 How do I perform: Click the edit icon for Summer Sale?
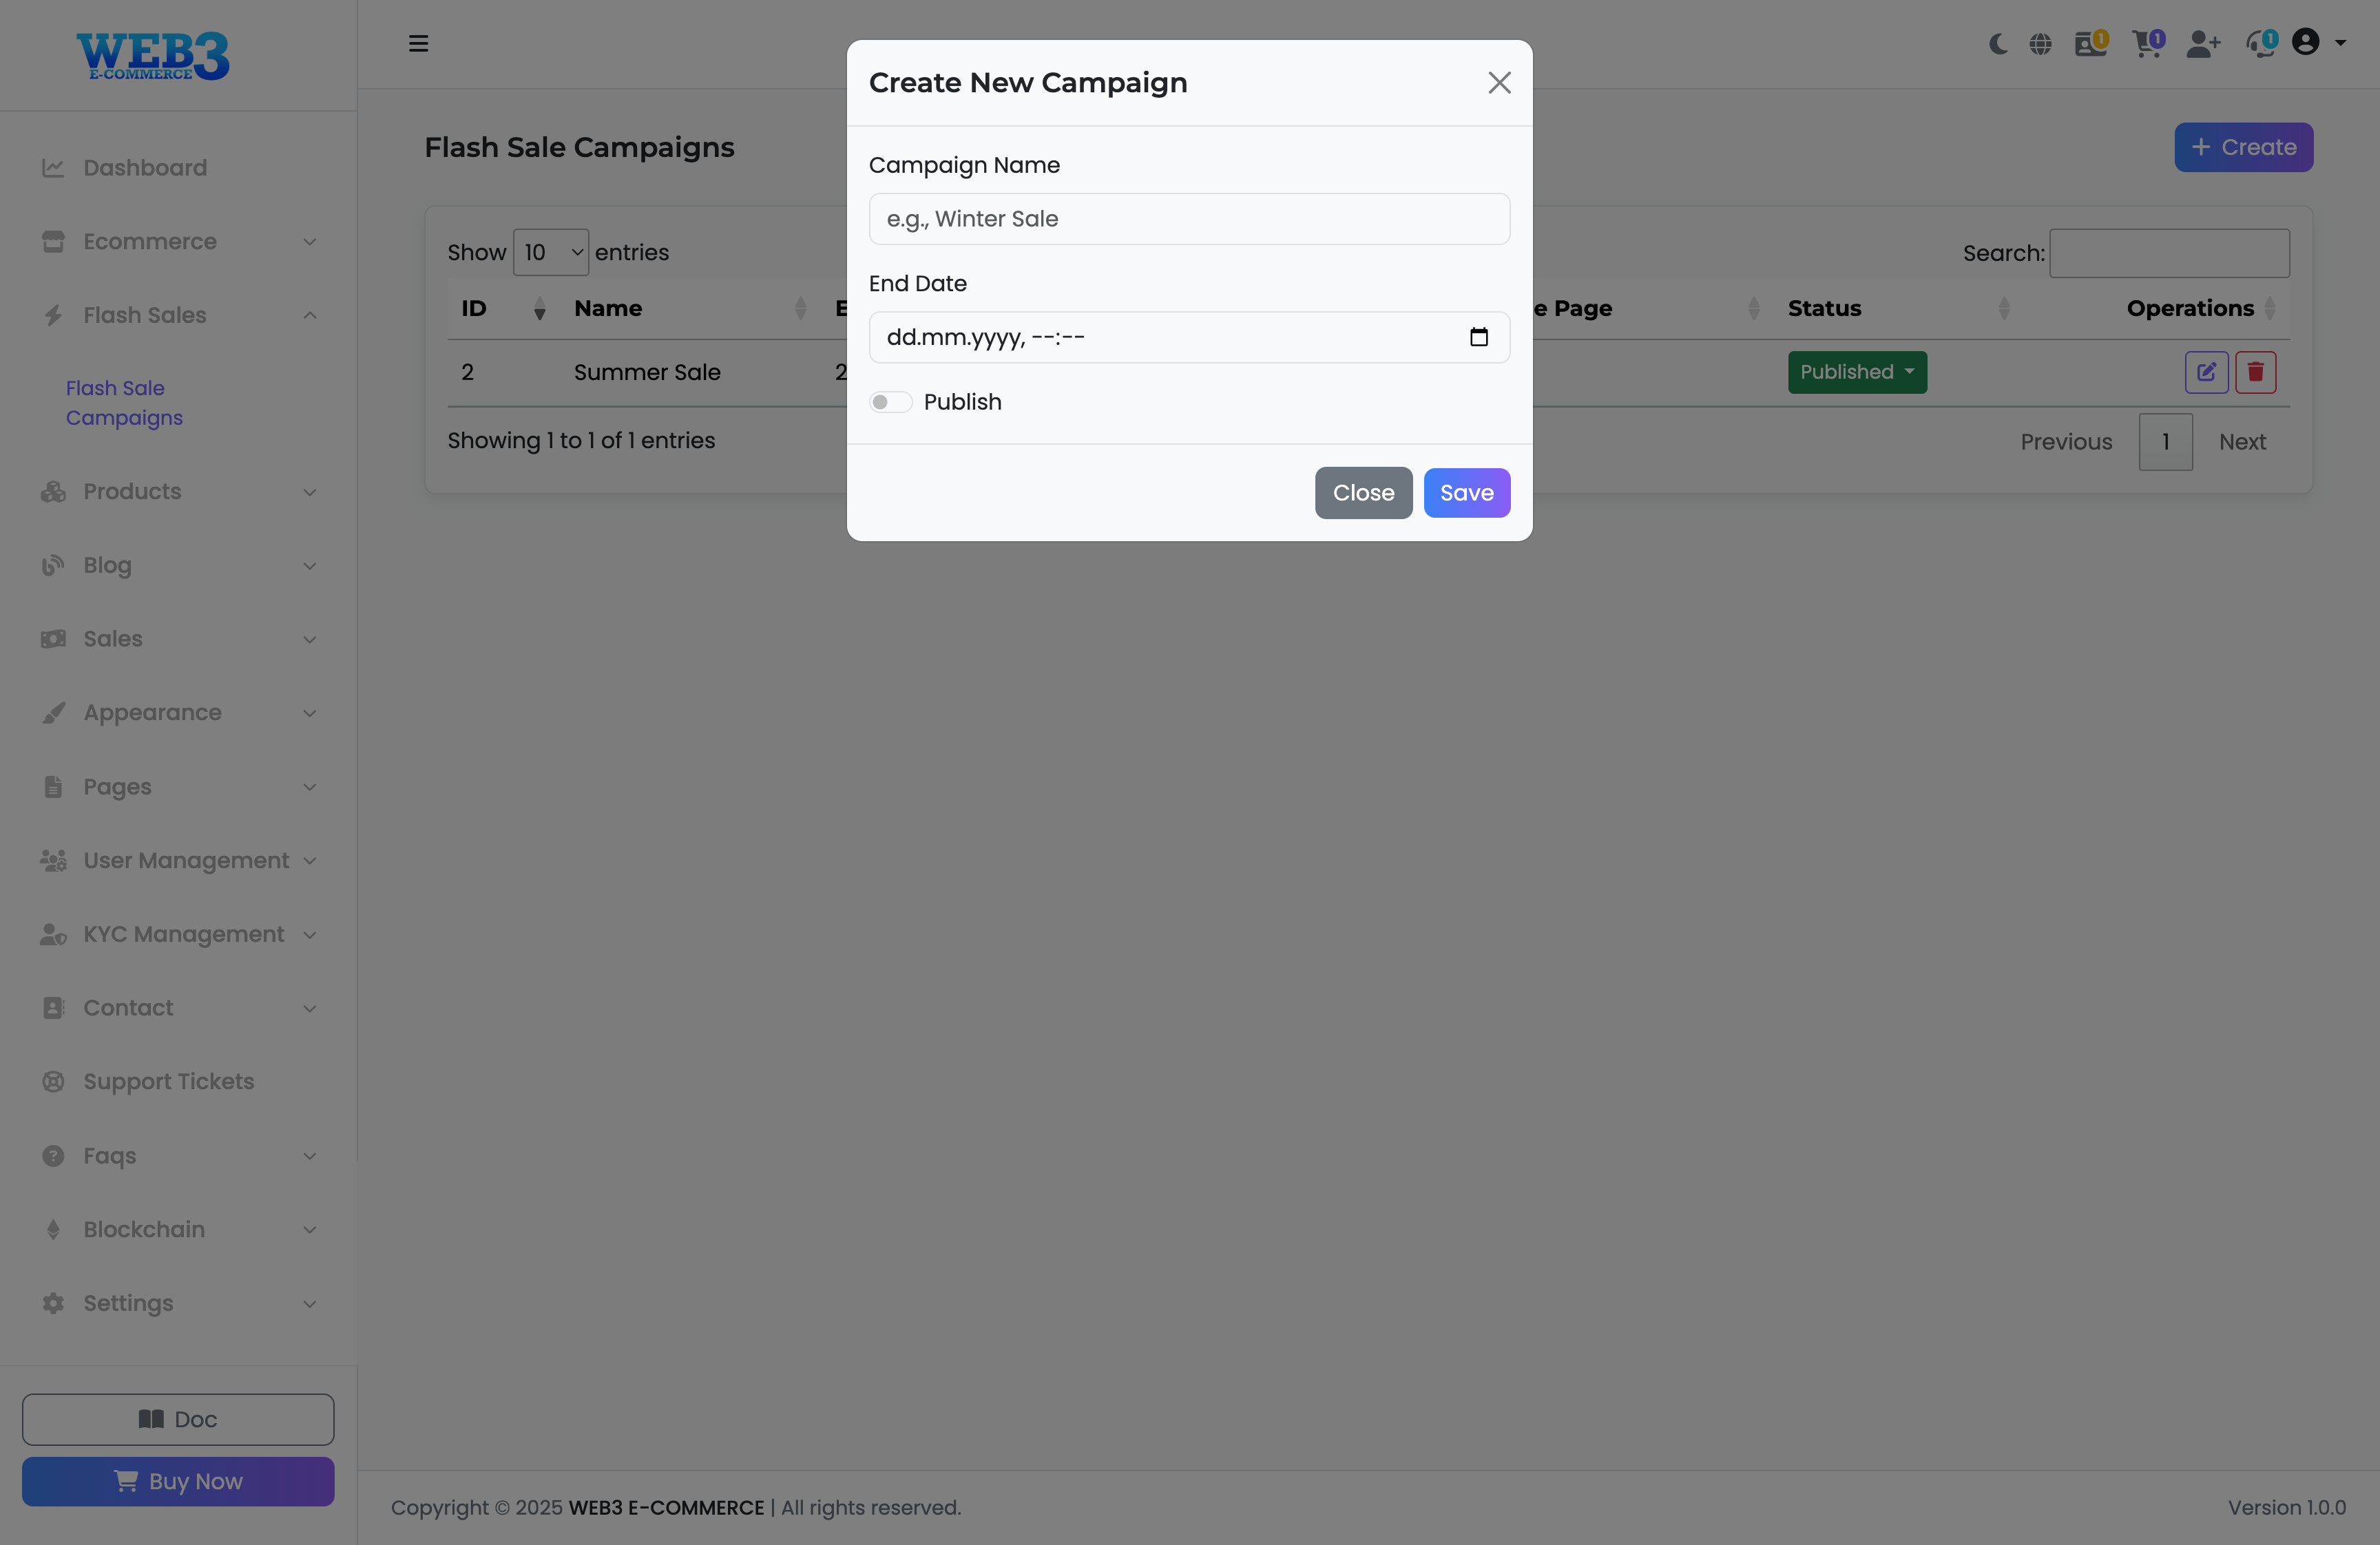pos(2206,372)
